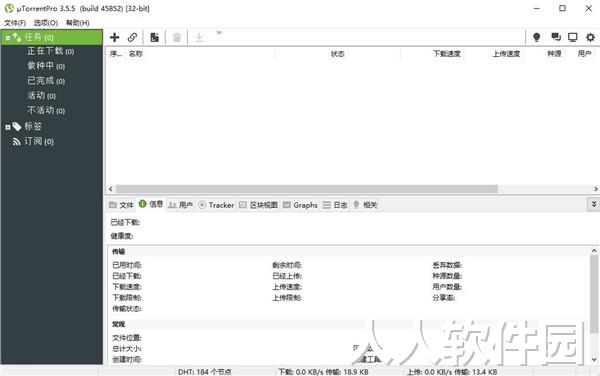
Task: Select 正在下载 in the sidebar
Action: (x=51, y=51)
